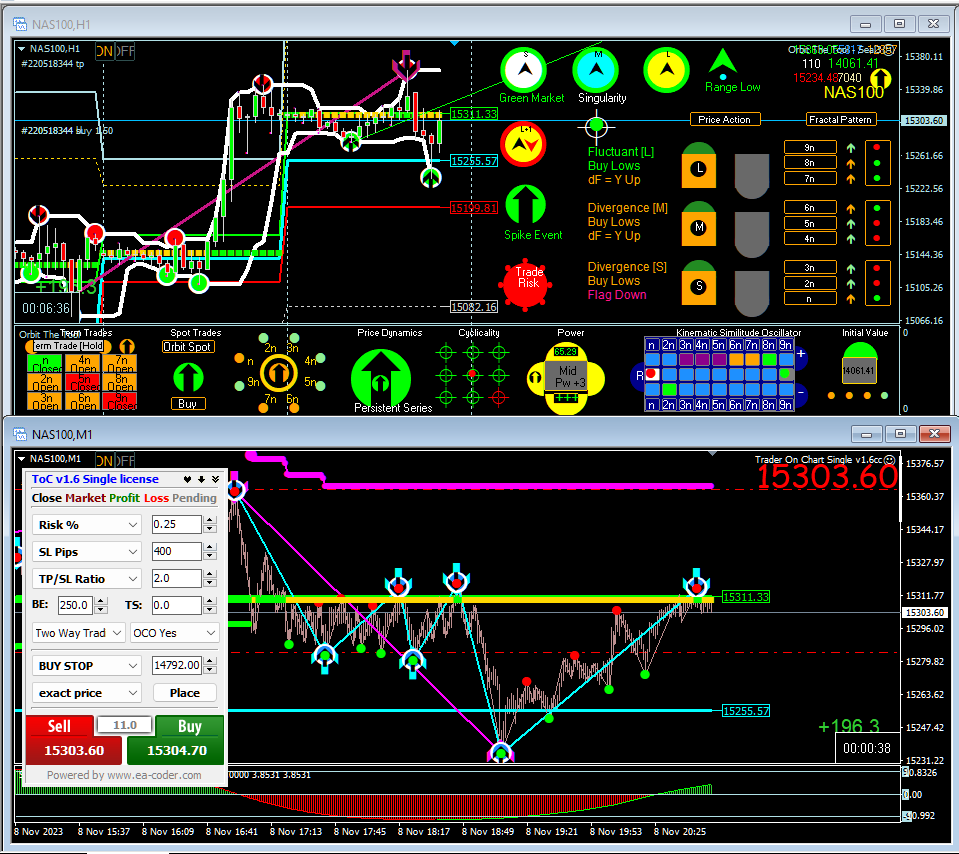Toggle the ON switch in M1 chart
Viewport: 959px width, 854px height.
pos(105,461)
